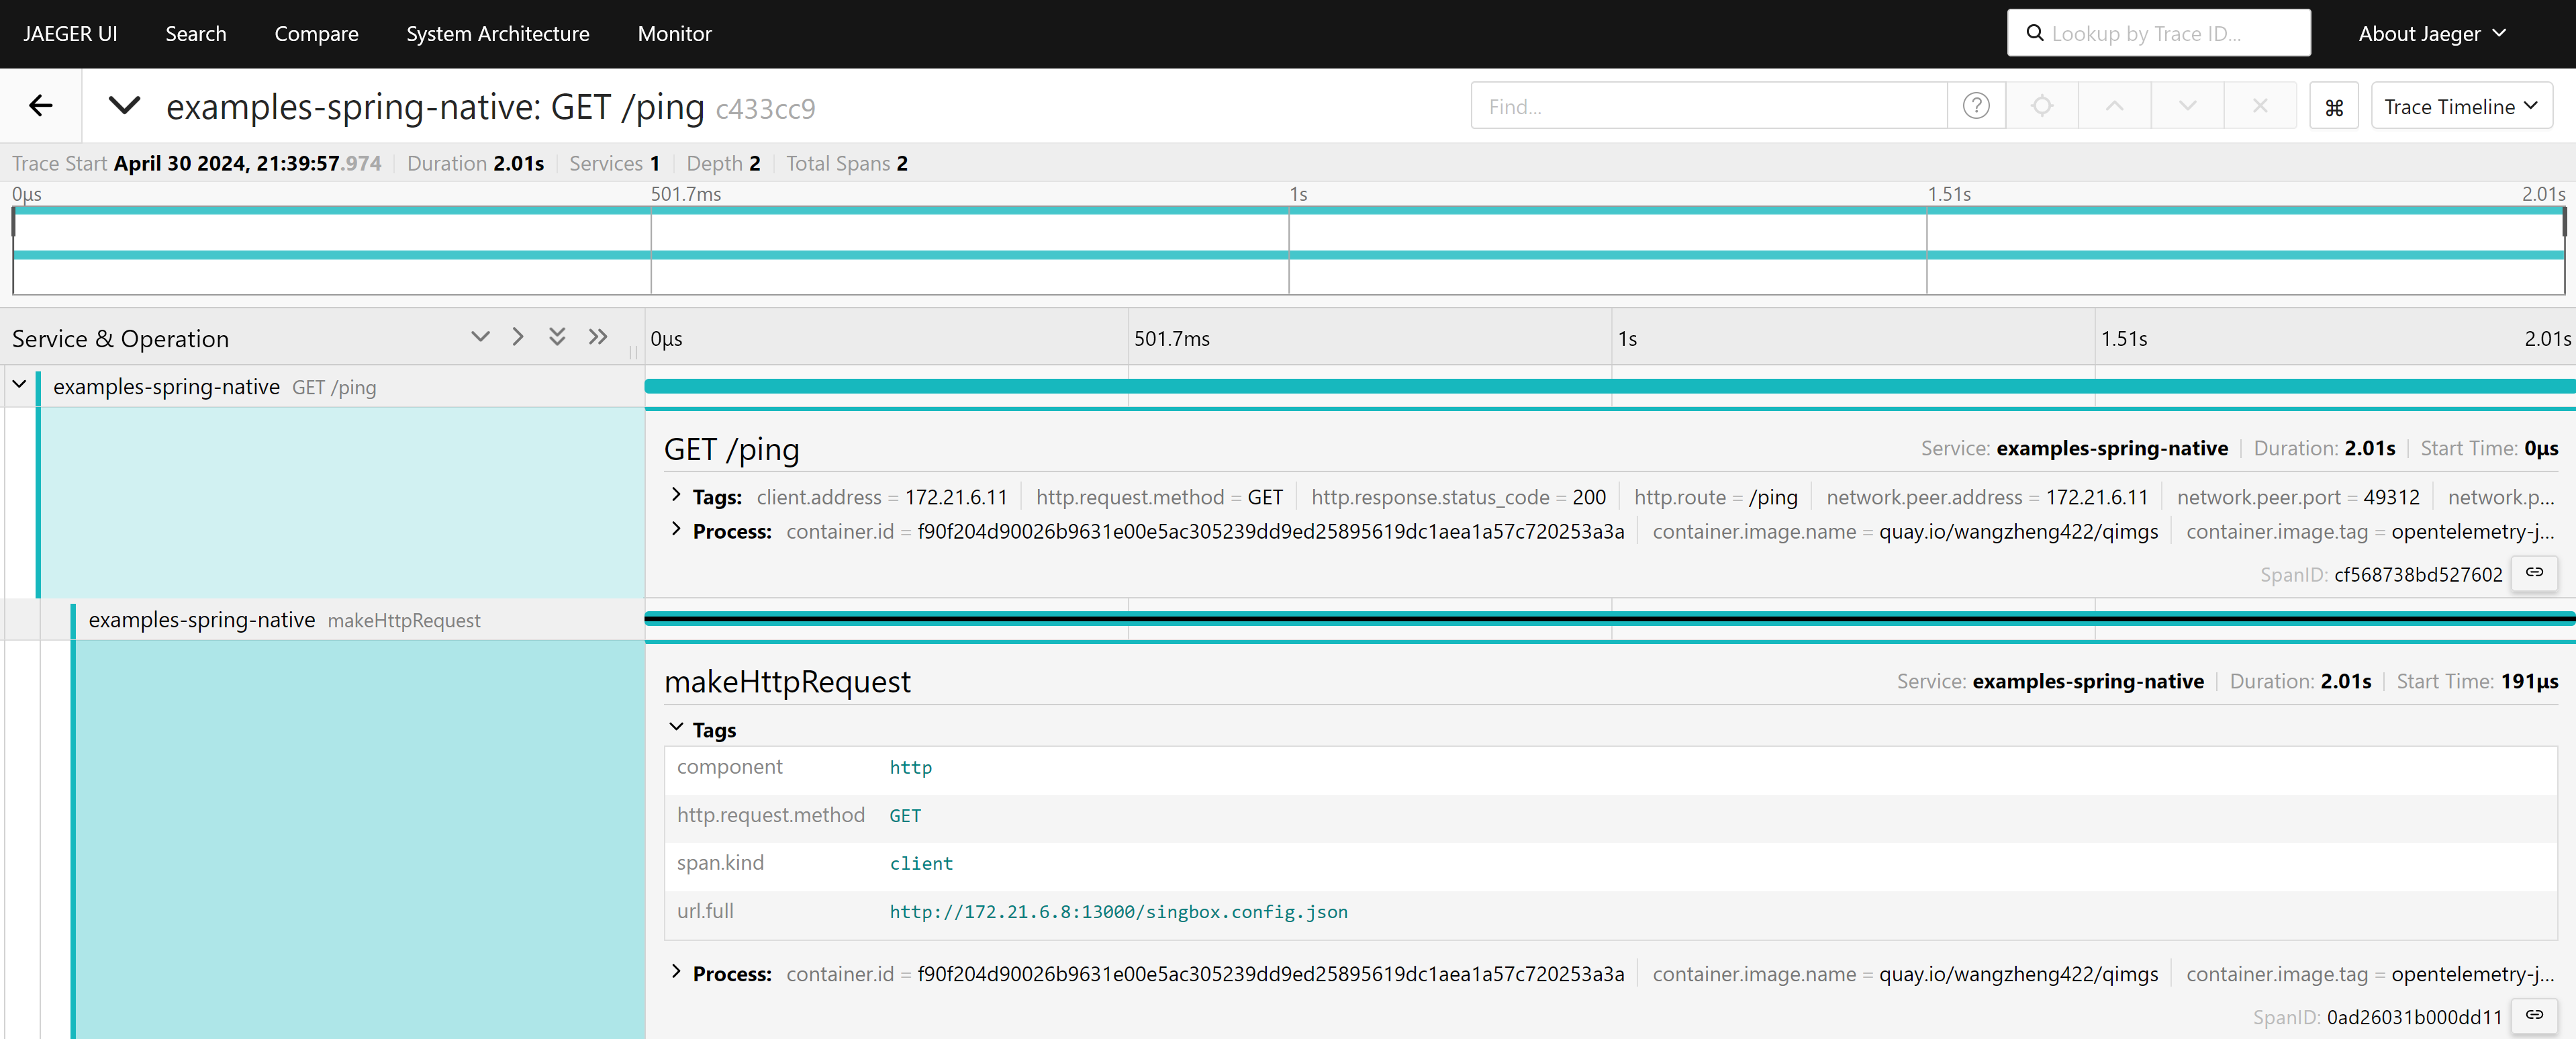2576x1039 pixels.
Task: Click the back arrow to return to search results
Action: (x=40, y=105)
